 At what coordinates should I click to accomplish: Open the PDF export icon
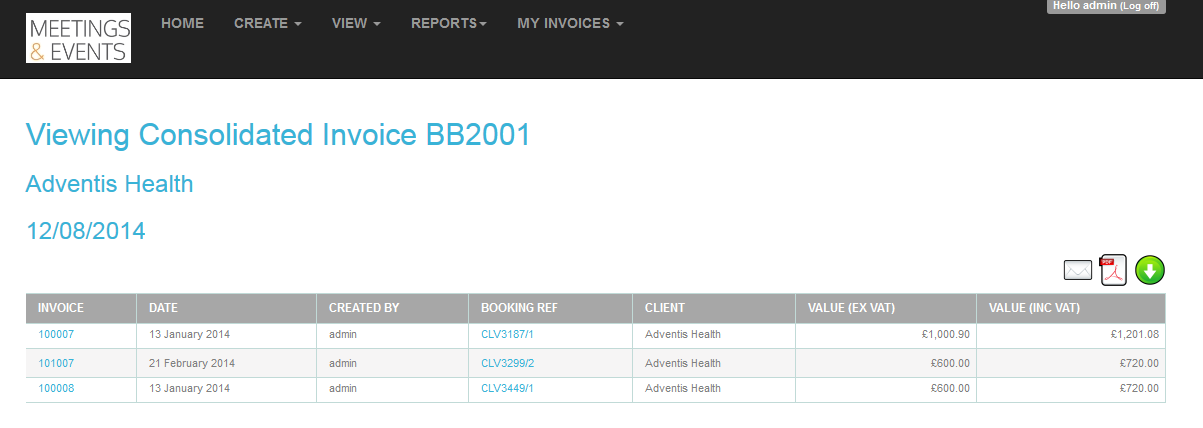click(1113, 270)
